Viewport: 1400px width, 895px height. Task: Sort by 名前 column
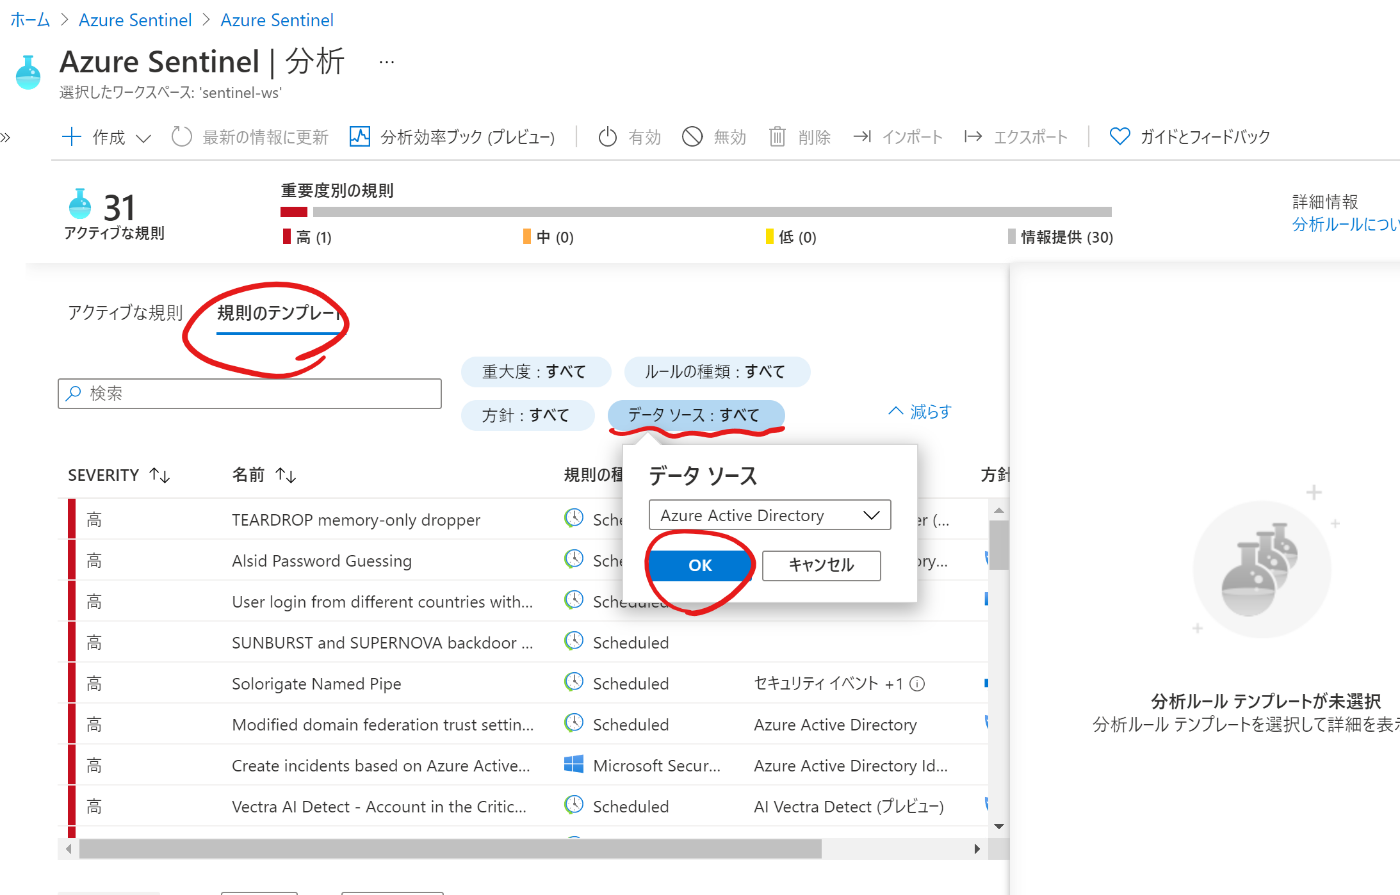coord(264,475)
